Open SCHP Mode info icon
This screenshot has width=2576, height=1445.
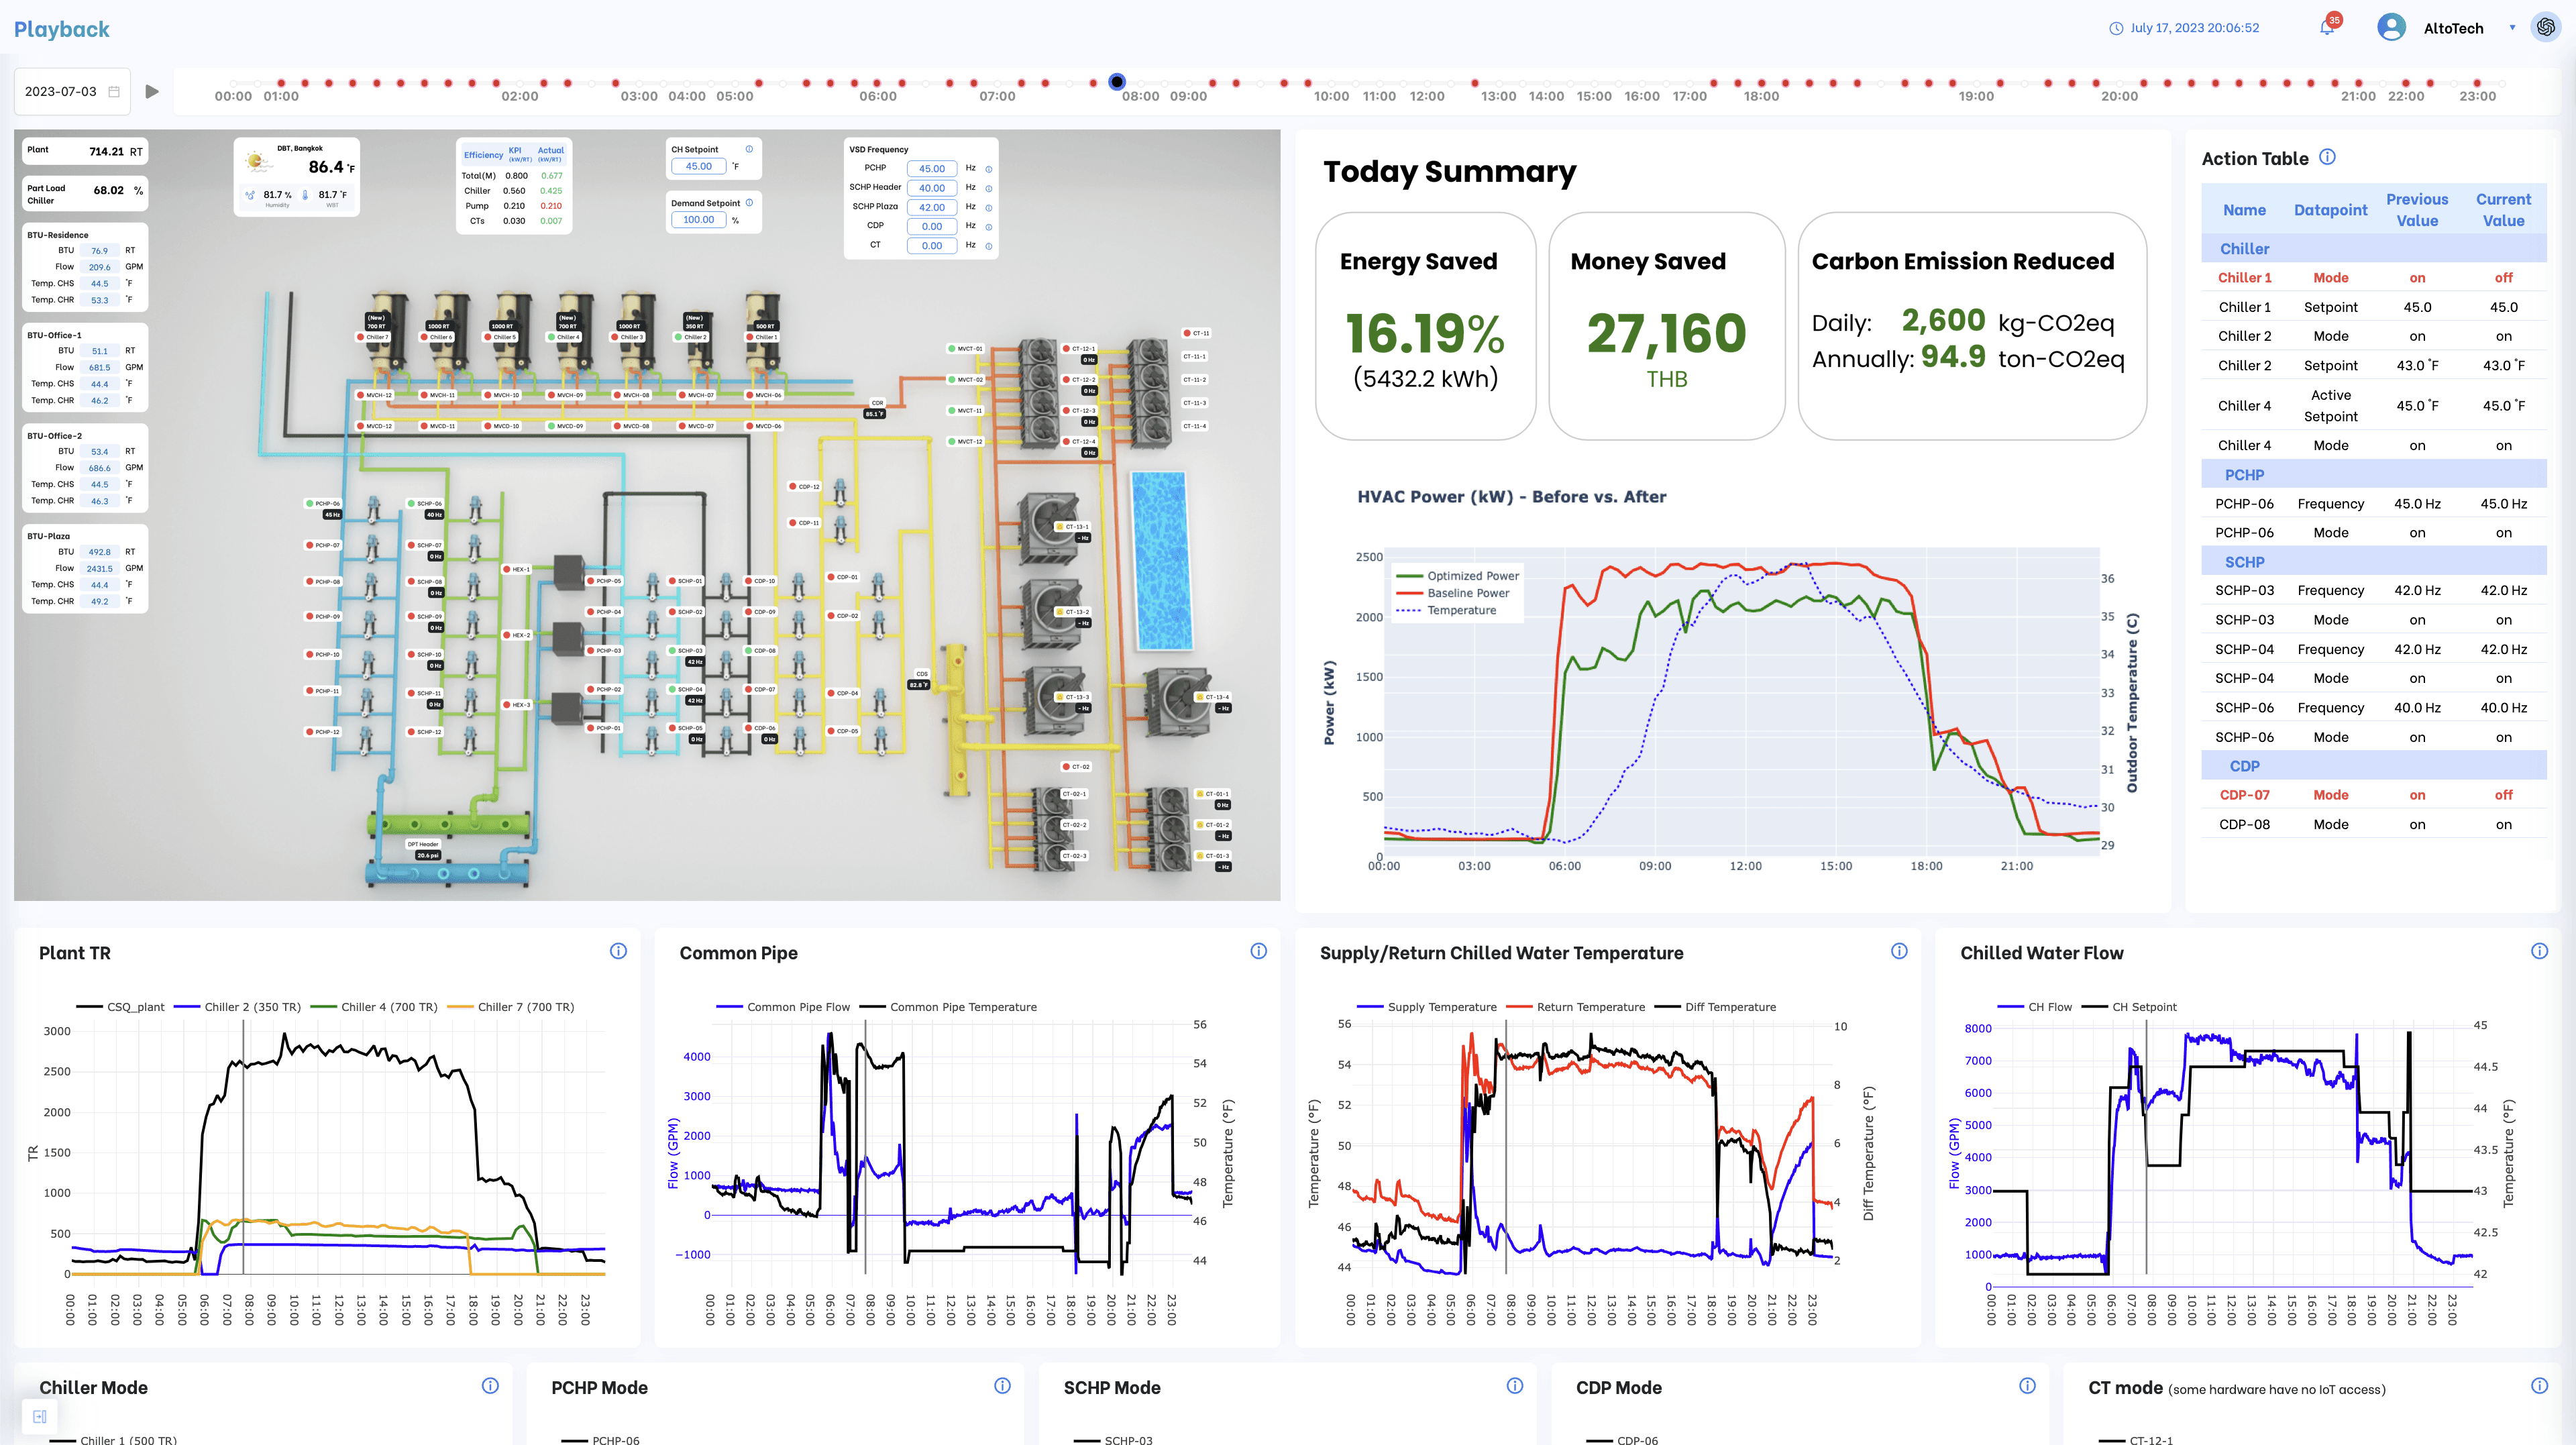(x=1515, y=1385)
